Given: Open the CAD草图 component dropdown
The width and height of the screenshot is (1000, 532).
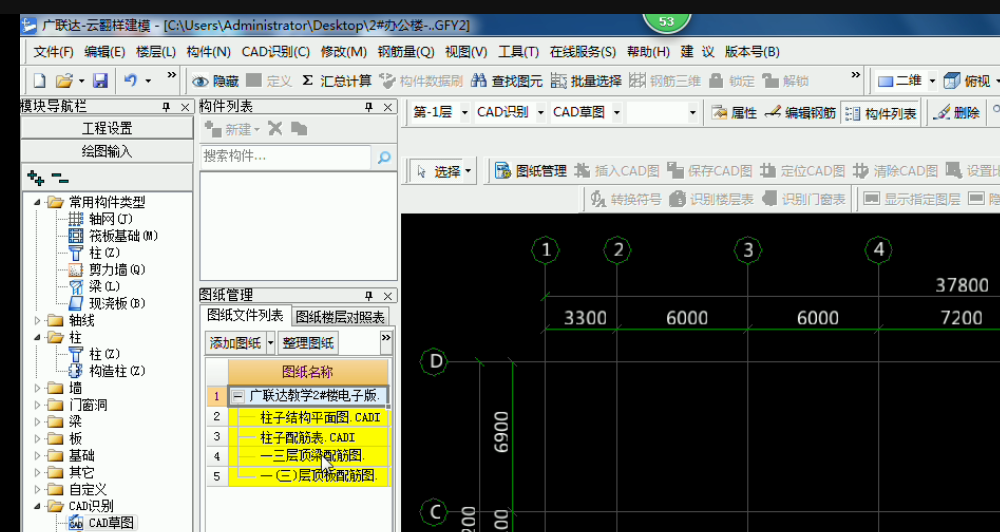Looking at the screenshot, I should (x=616, y=113).
